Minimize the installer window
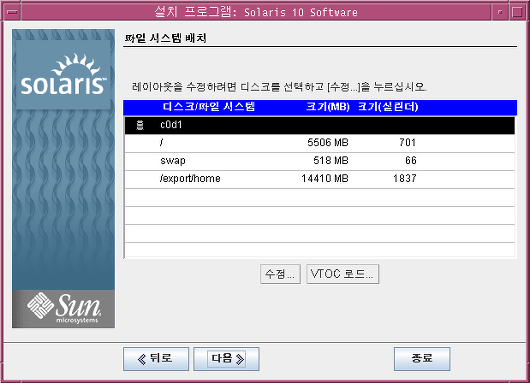The width and height of the screenshot is (530, 383). (x=500, y=12)
